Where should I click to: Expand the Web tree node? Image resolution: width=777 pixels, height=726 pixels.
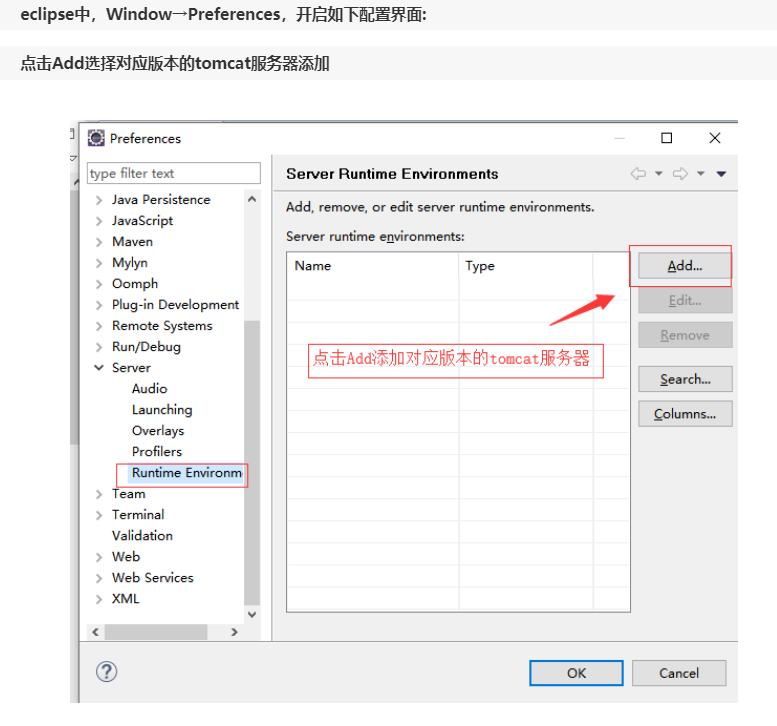(99, 558)
